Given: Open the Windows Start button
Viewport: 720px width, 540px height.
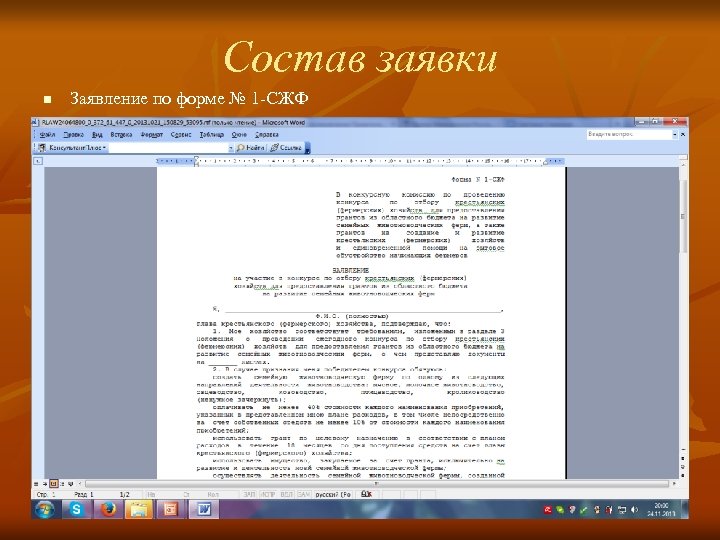Looking at the screenshot, I should 45,509.
